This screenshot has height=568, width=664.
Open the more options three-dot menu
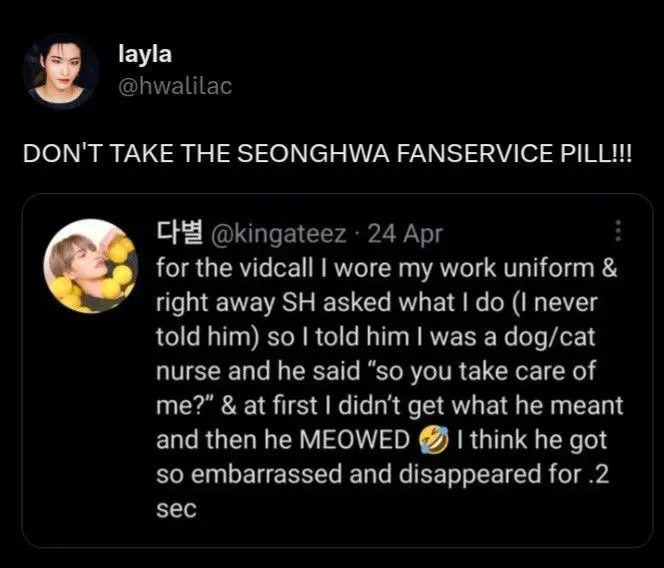point(619,233)
